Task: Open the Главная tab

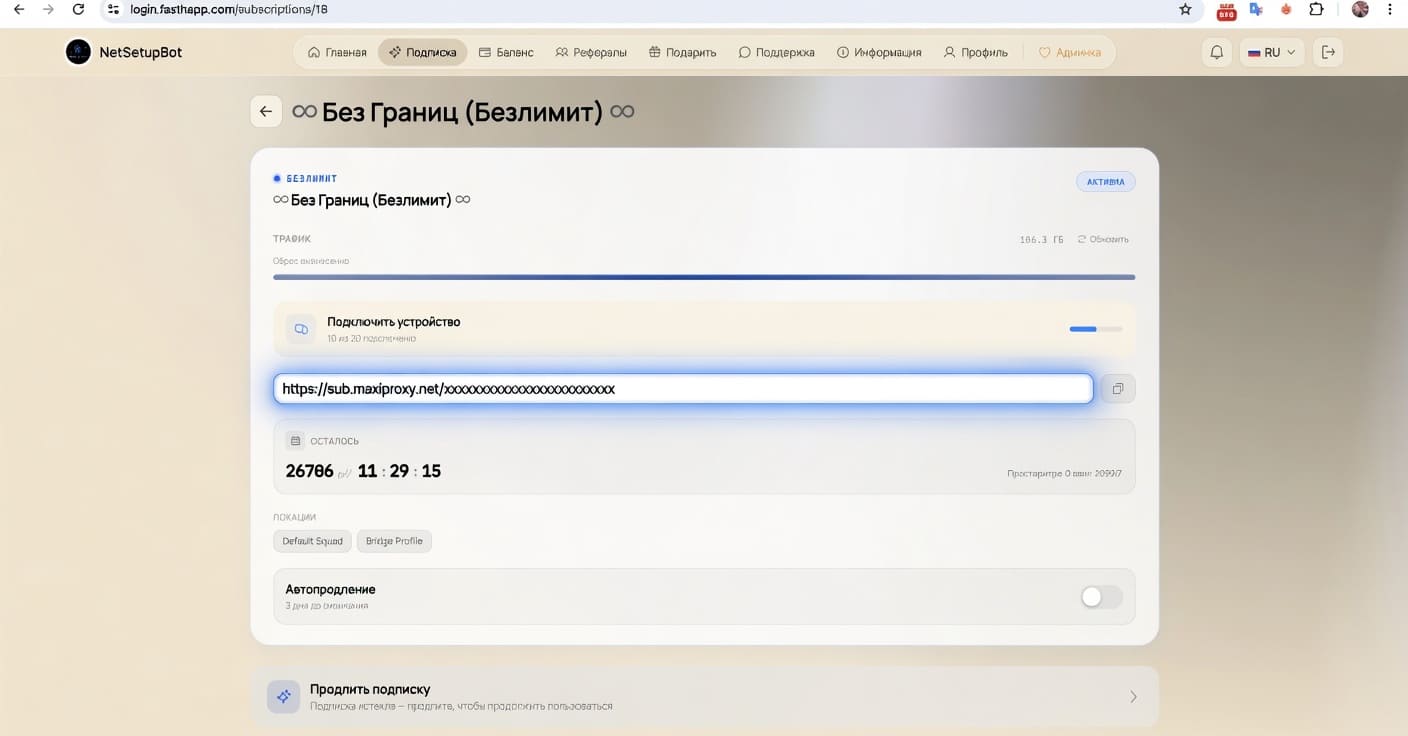Action: (337, 52)
